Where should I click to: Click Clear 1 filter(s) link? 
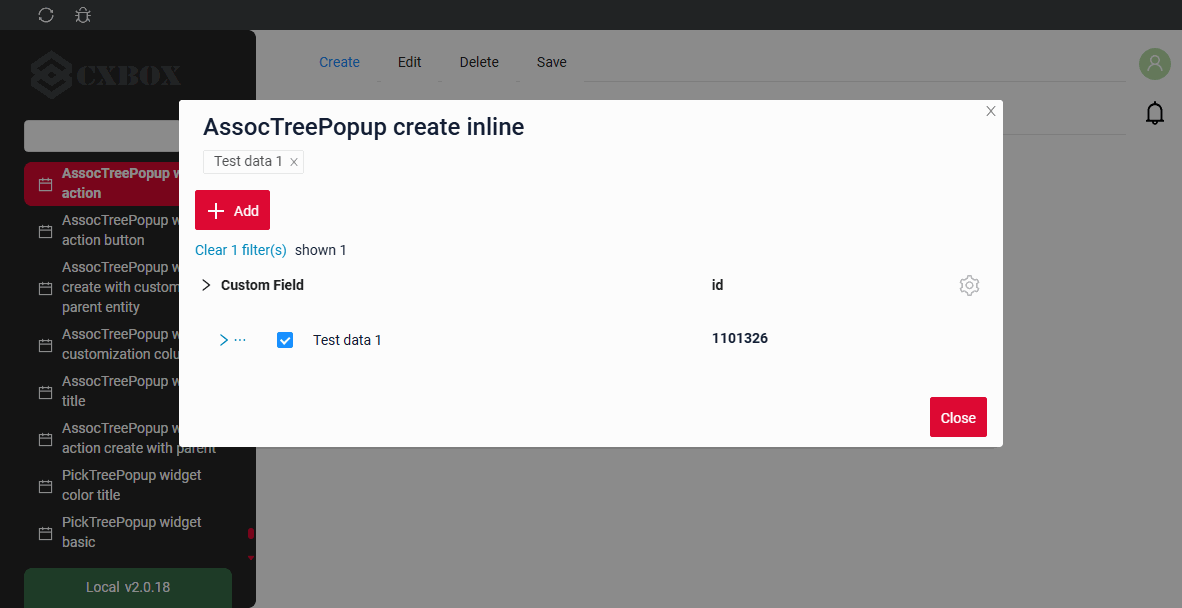[x=240, y=250]
